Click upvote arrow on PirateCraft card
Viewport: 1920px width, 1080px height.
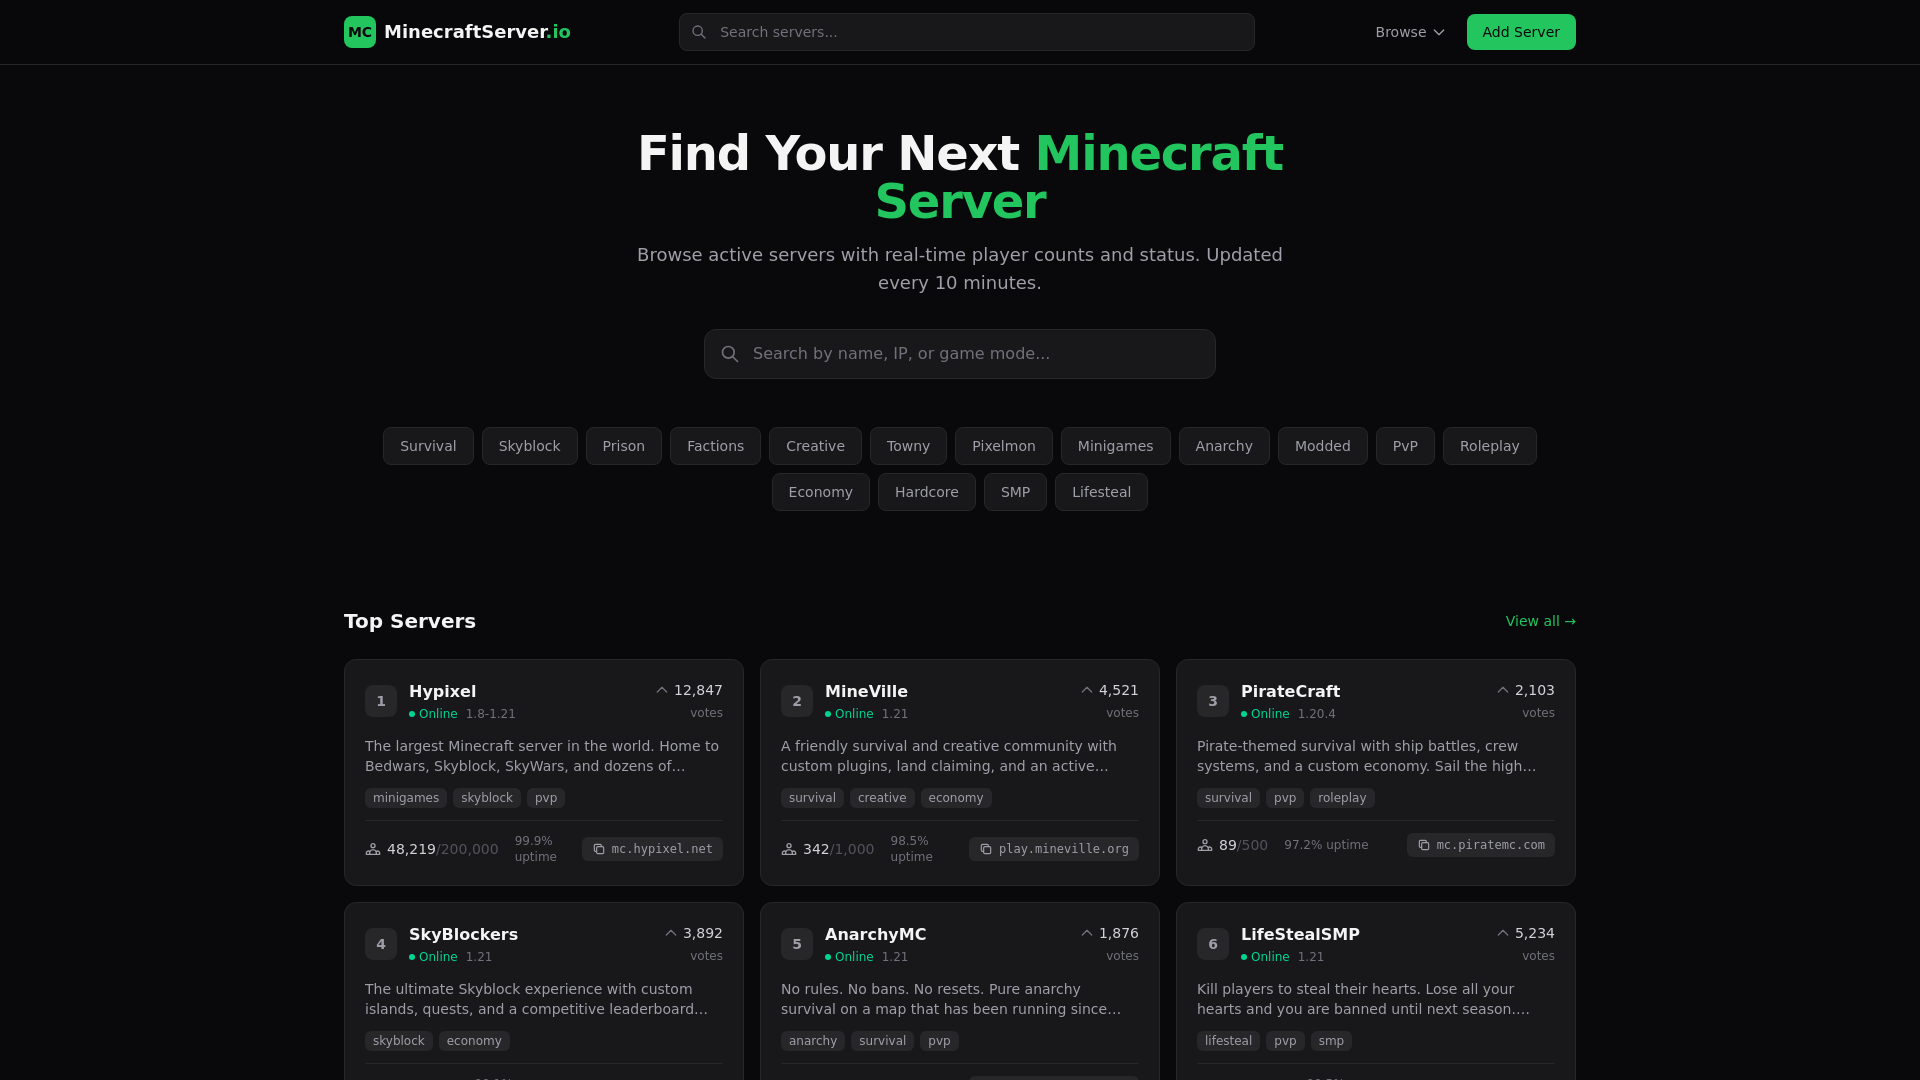click(1503, 690)
